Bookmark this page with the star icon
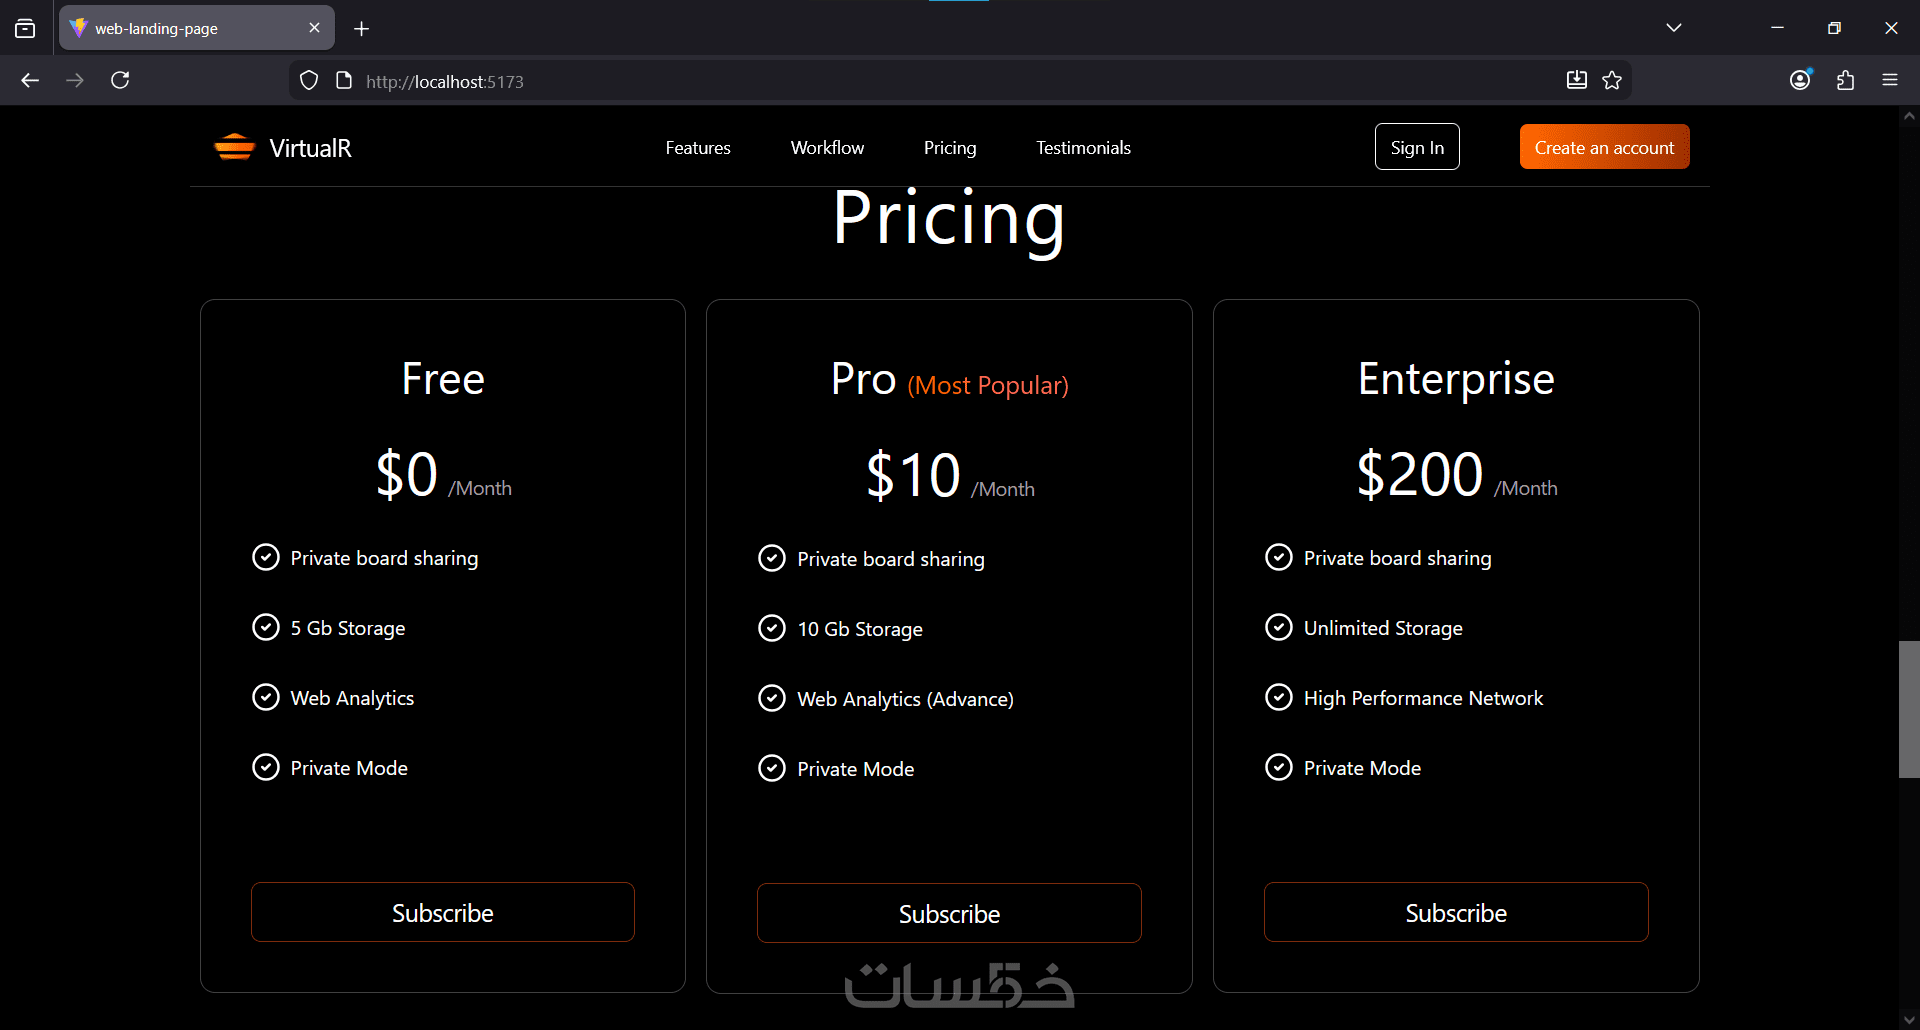 (1612, 80)
